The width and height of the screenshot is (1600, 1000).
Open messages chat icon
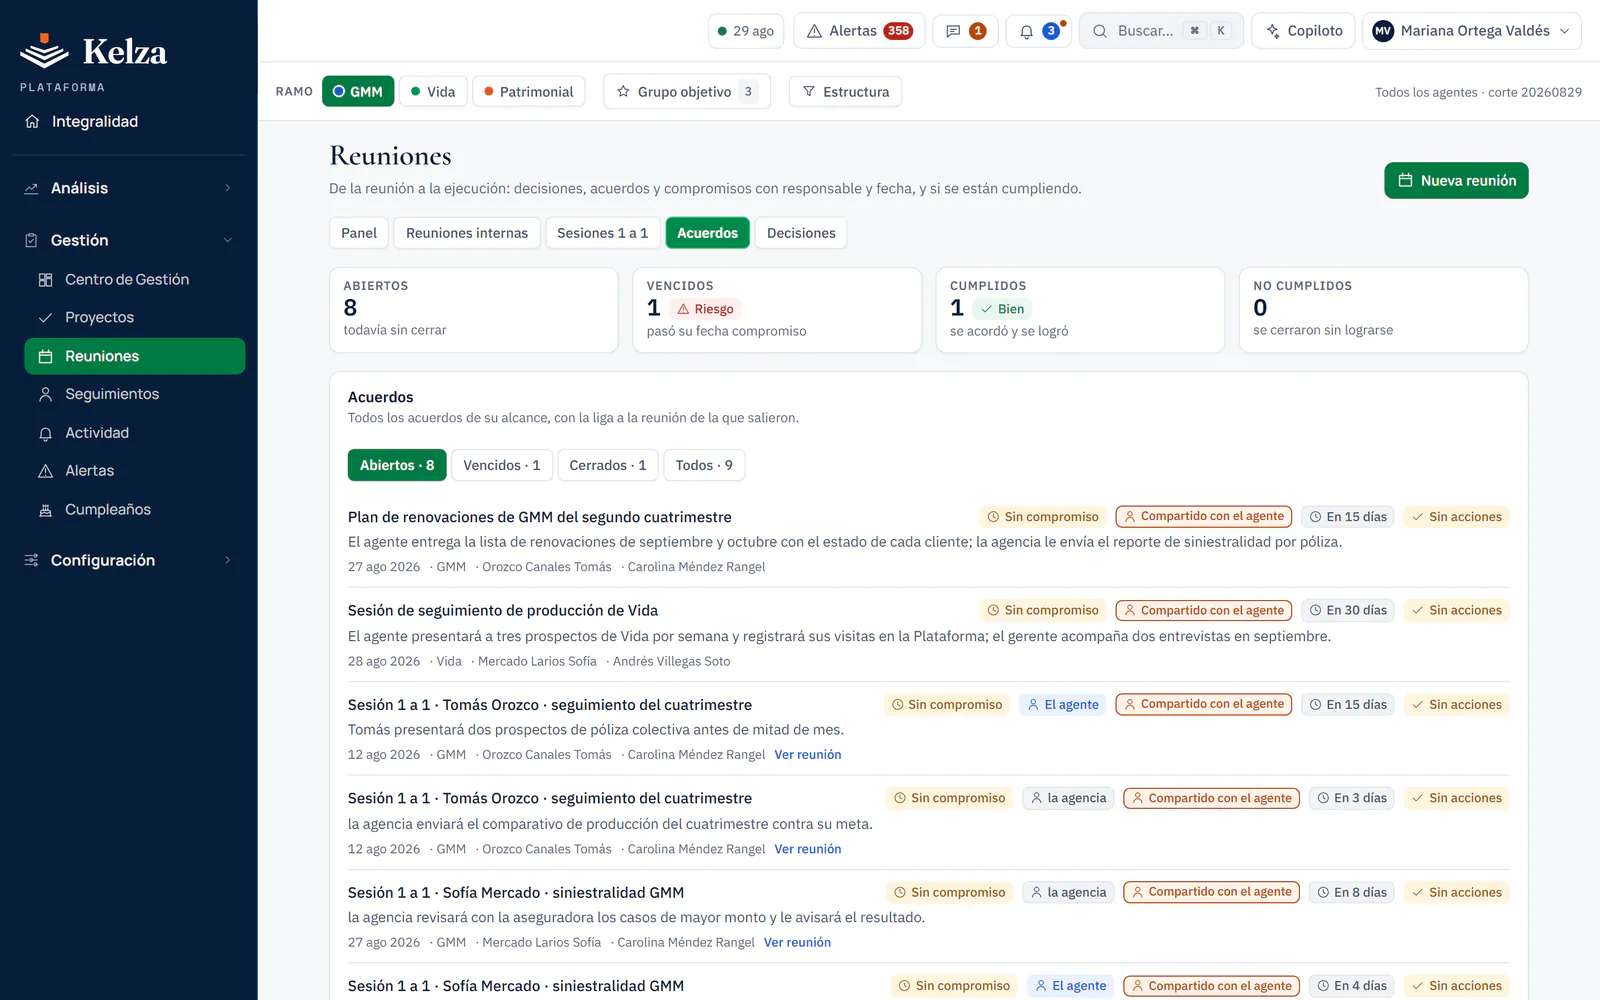966,31
